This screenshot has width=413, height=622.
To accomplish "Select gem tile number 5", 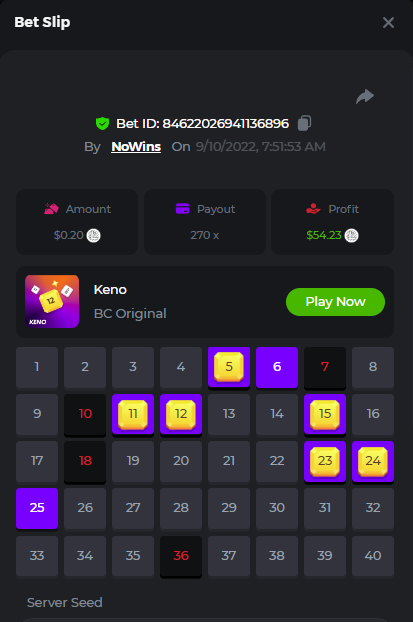I will (229, 367).
